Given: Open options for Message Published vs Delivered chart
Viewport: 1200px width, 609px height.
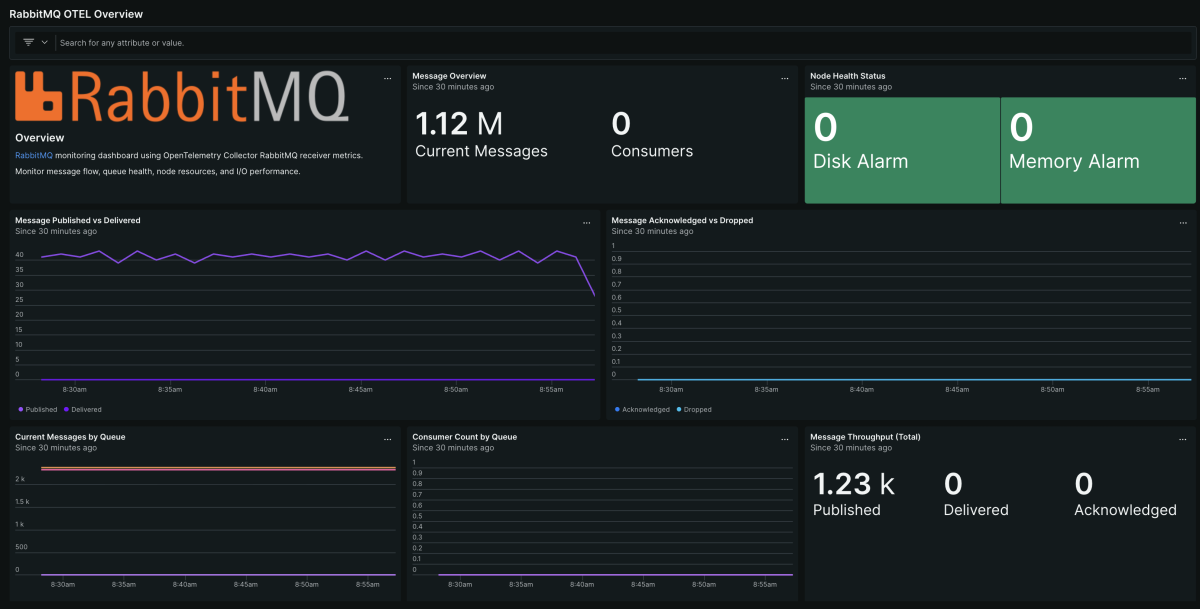Looking at the screenshot, I should 587,222.
